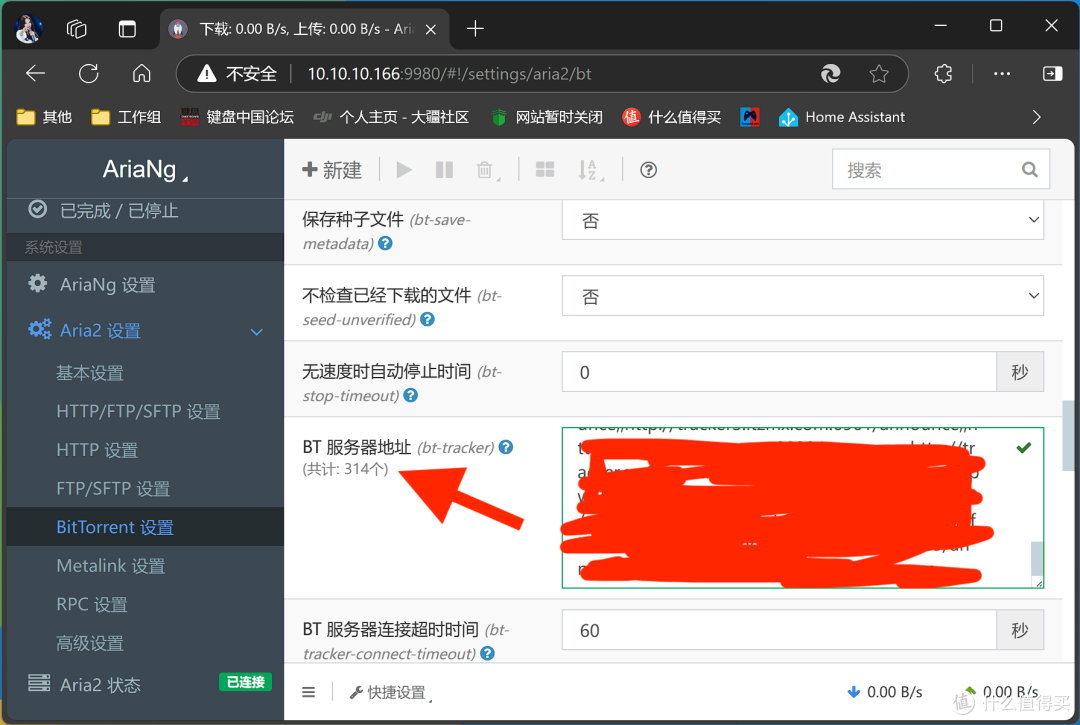Refresh the page with the reload icon
The image size is (1080, 725).
coord(88,73)
